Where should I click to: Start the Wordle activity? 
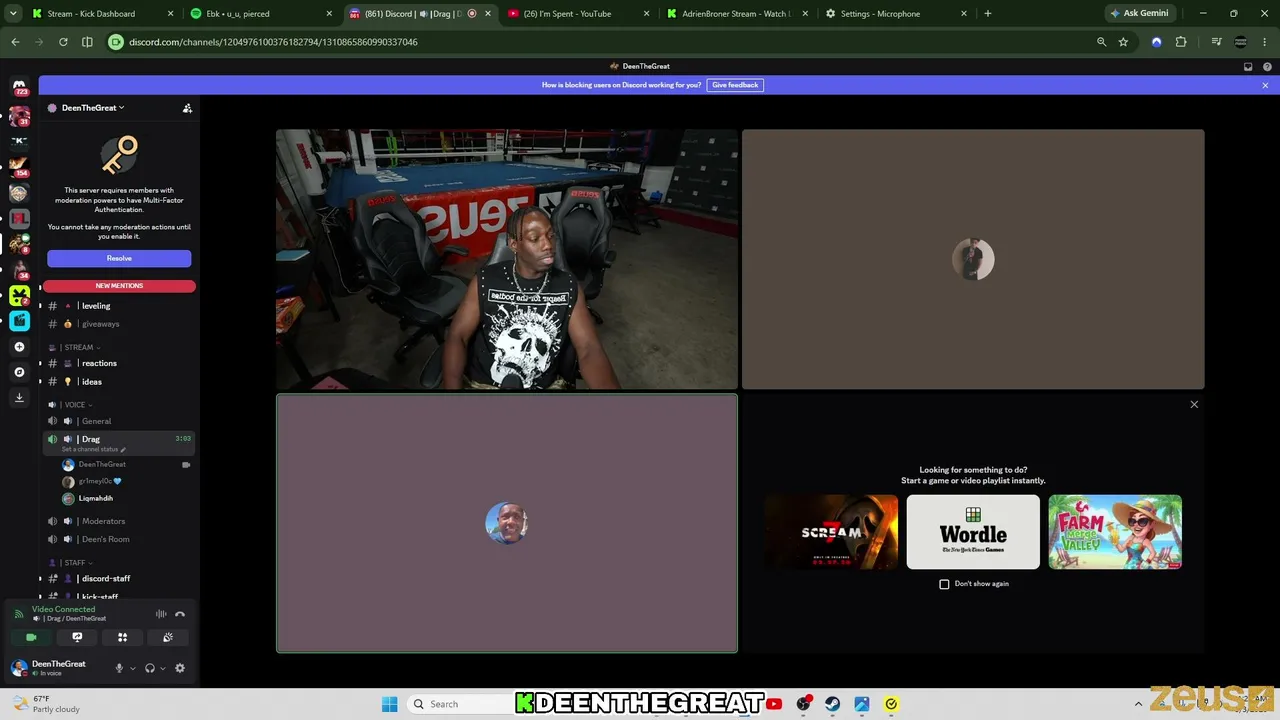tap(973, 532)
